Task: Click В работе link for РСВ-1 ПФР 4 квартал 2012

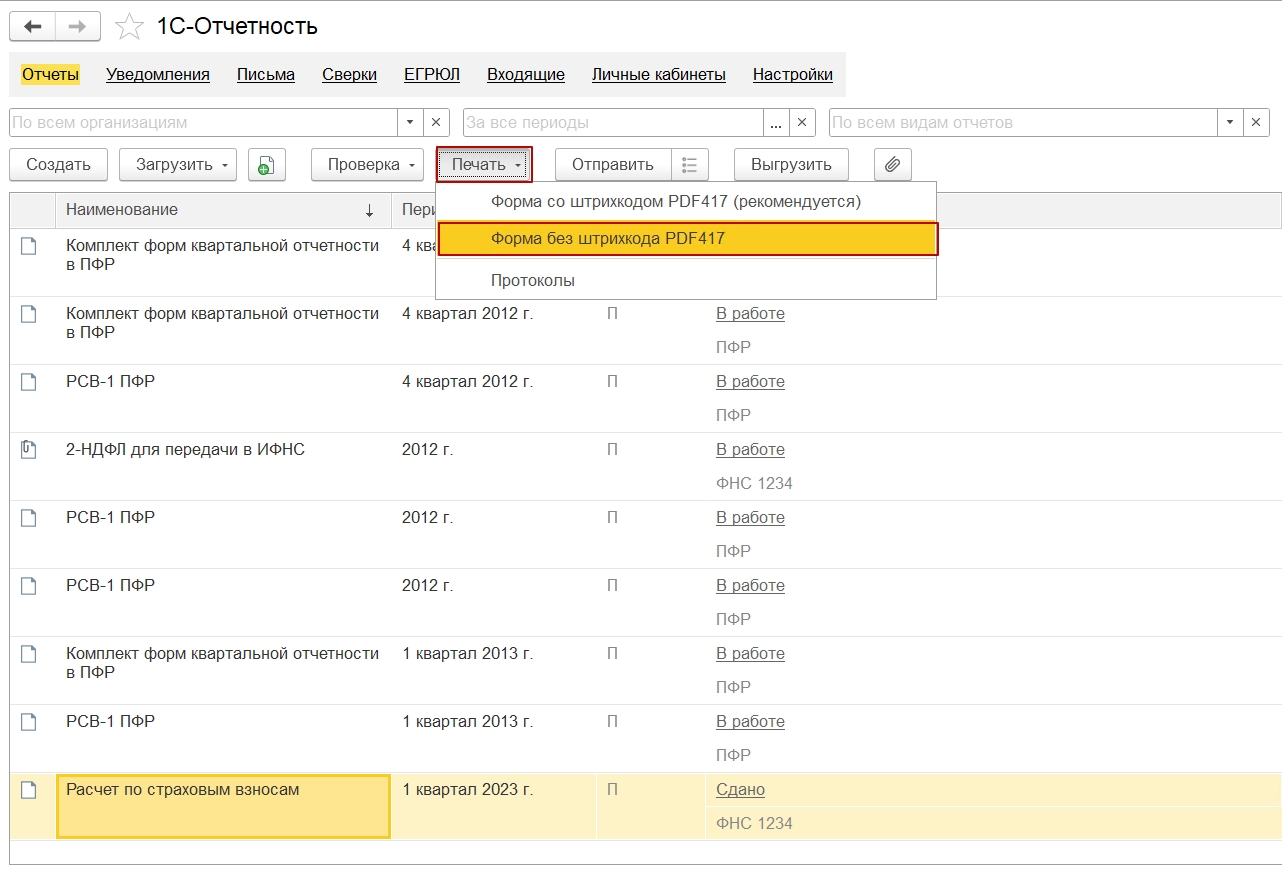Action: pyautogui.click(x=750, y=382)
